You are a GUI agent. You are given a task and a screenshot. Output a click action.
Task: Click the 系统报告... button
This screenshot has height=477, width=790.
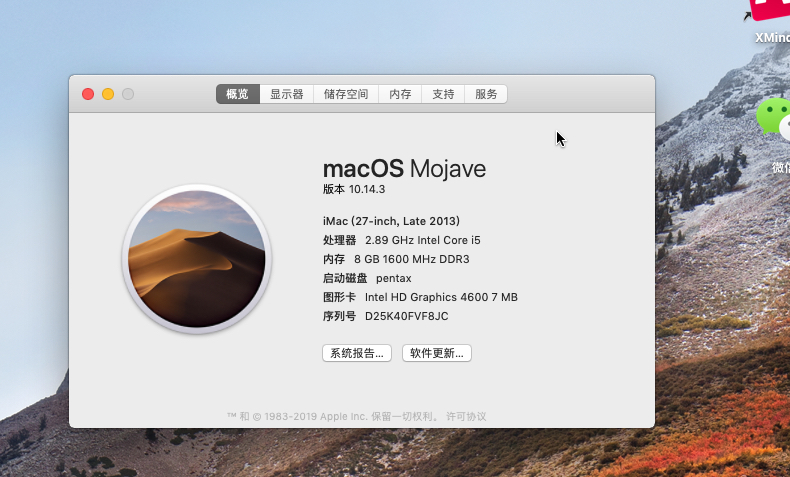point(357,353)
